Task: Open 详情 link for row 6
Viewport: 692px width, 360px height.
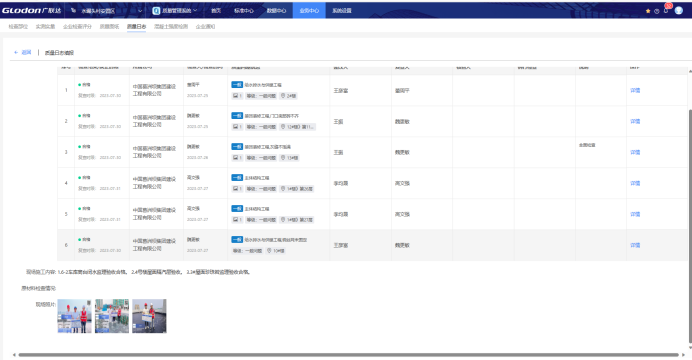Action: [635, 245]
